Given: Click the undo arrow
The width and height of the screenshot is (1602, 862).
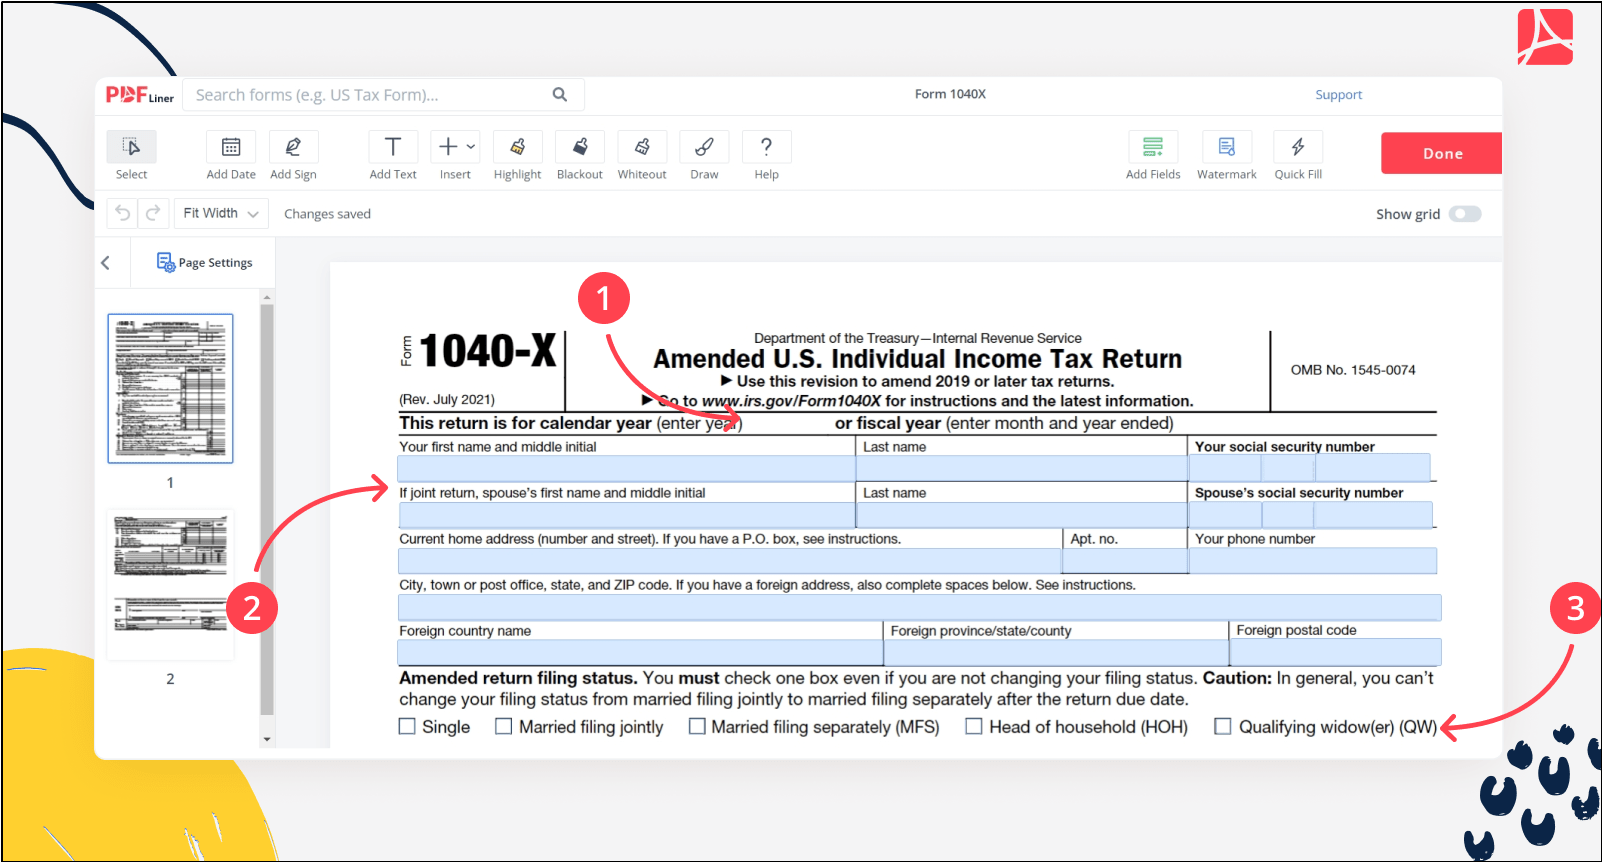Looking at the screenshot, I should click(122, 213).
